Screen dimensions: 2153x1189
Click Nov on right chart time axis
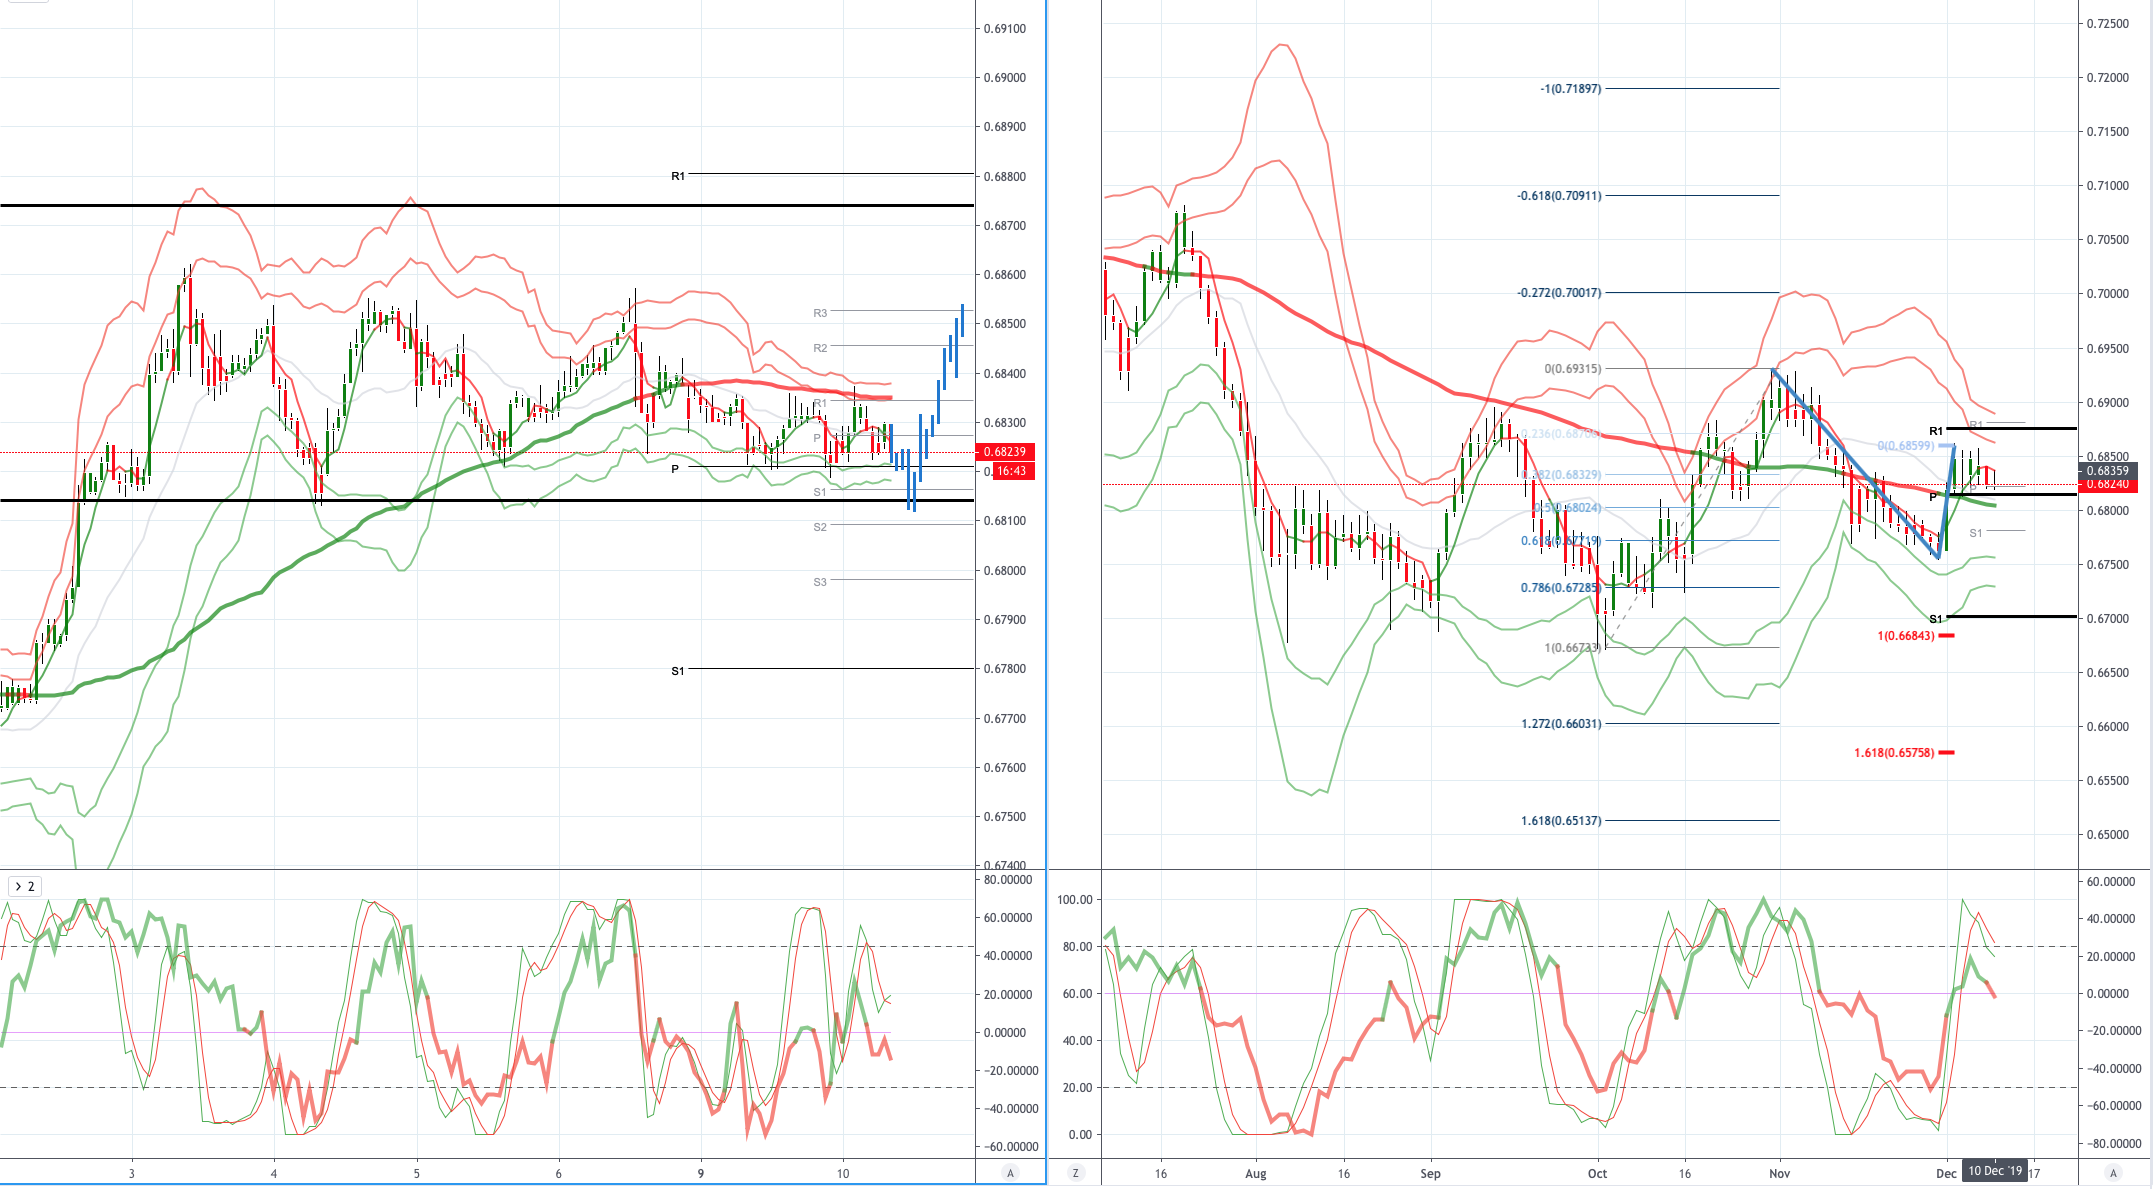coord(1779,1174)
